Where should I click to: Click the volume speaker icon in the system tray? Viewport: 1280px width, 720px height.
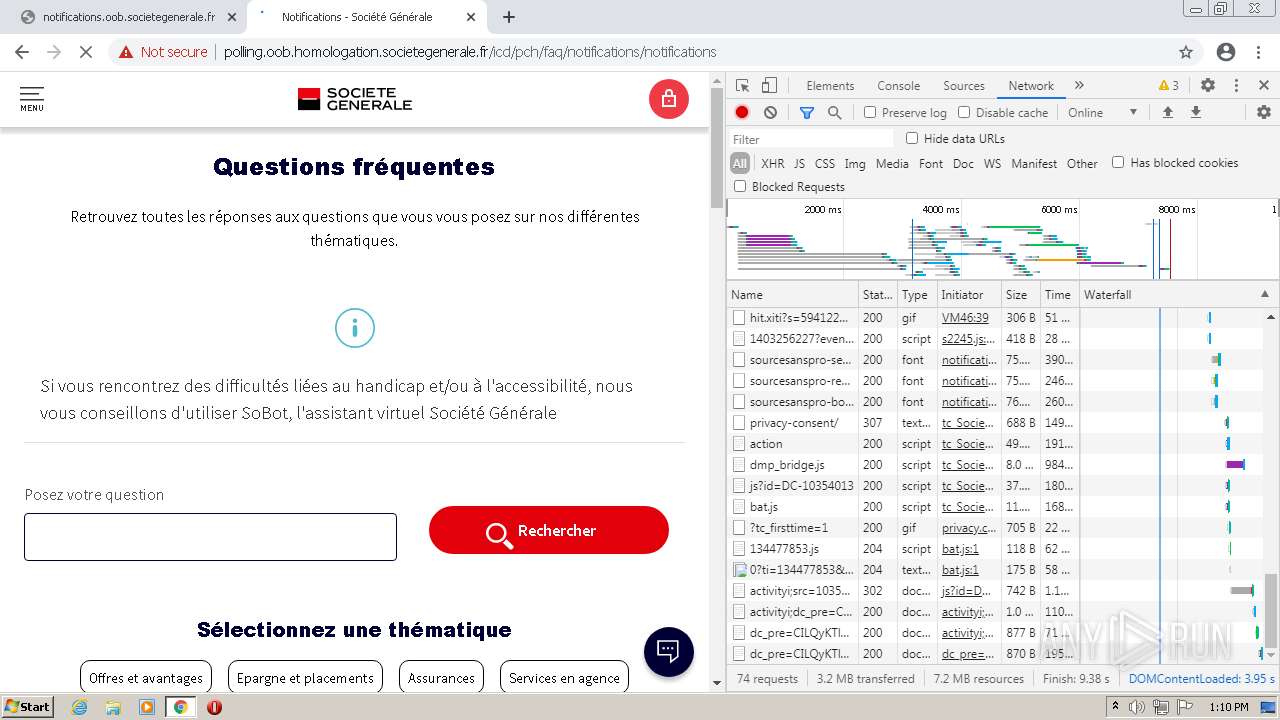[x=1136, y=707]
